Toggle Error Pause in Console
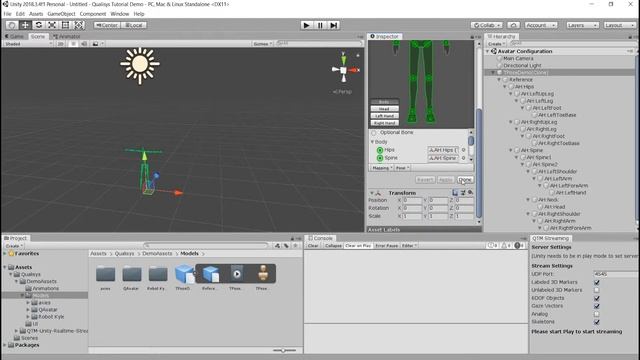Screen dimensions: 640x360 pos(387,246)
